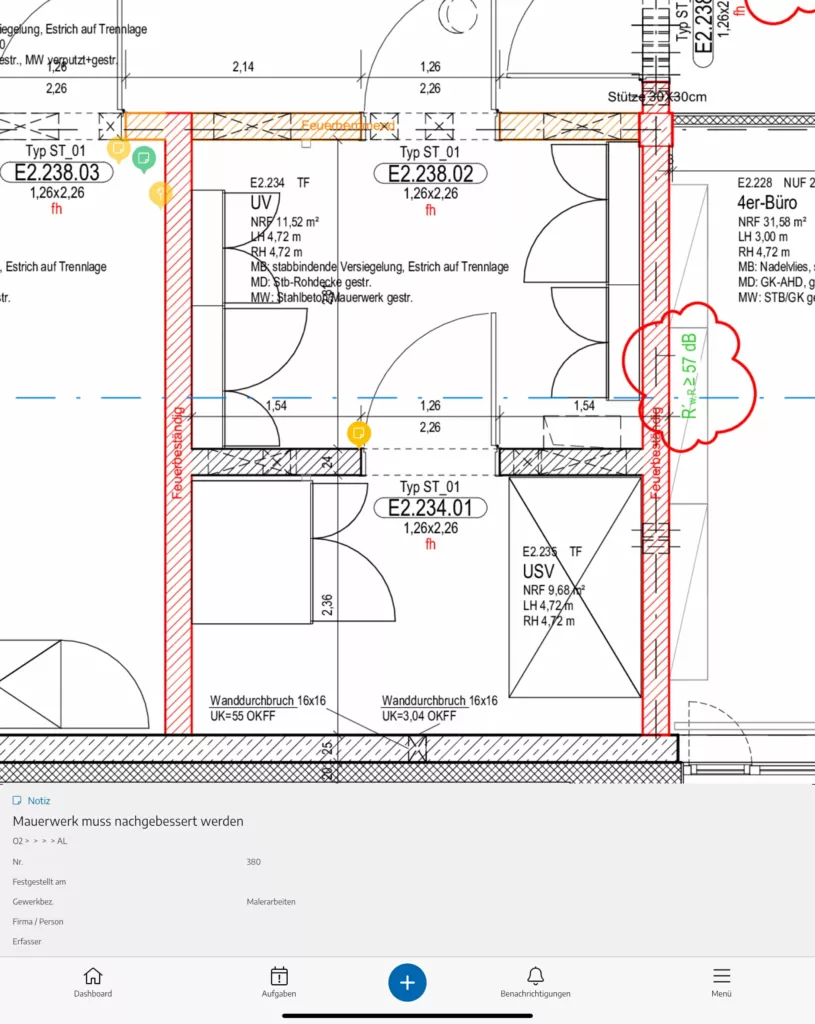
Task: Open note title Mauerwerk muss nachgebessert werden
Action: (x=128, y=822)
